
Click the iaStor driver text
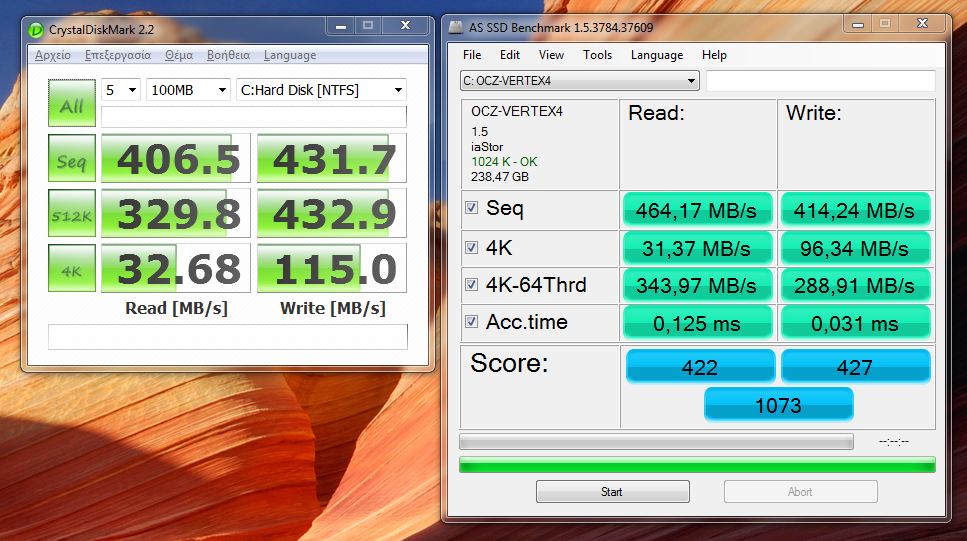click(x=487, y=147)
